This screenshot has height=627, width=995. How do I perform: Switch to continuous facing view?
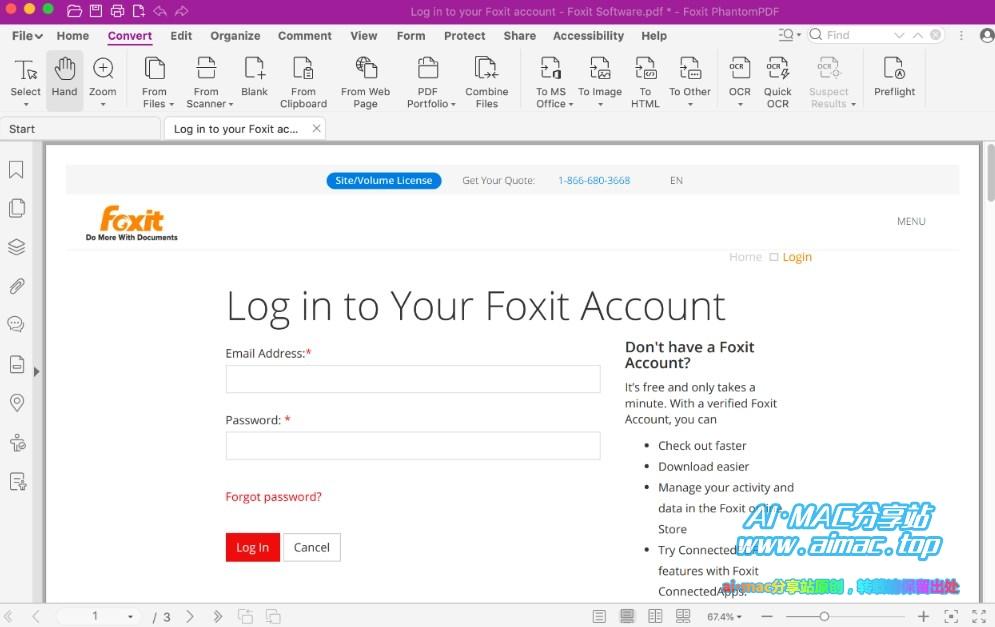(x=683, y=616)
